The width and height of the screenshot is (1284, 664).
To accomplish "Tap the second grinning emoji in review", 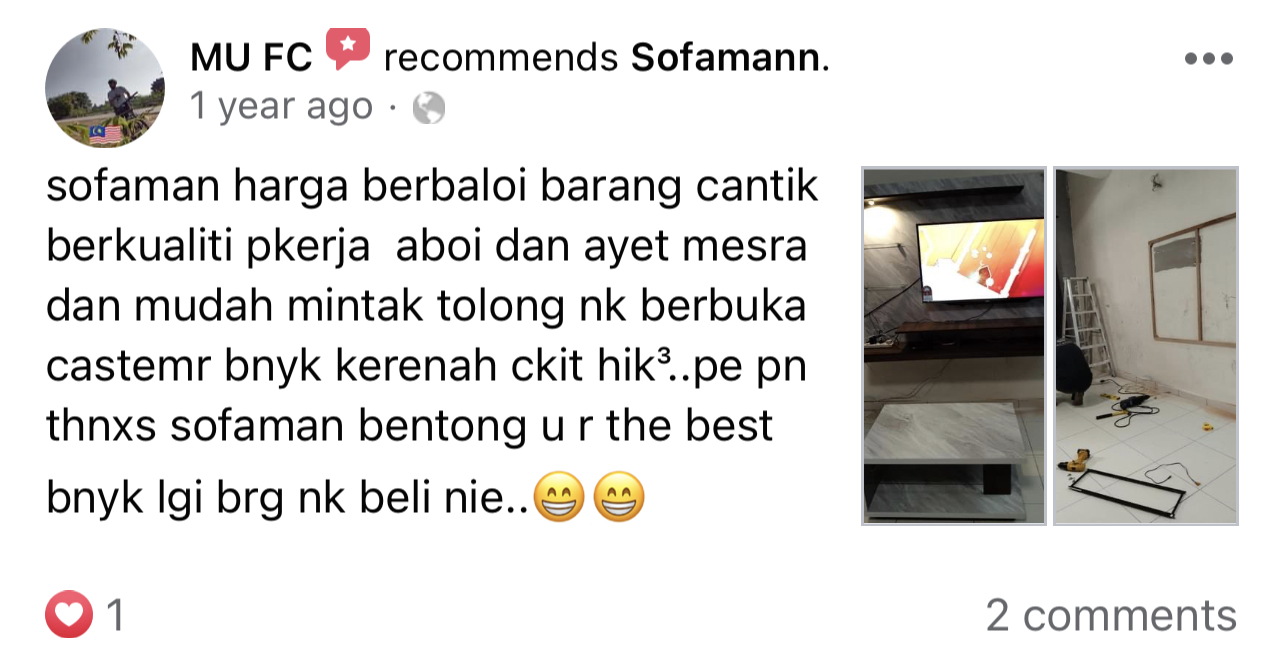I will [x=619, y=498].
